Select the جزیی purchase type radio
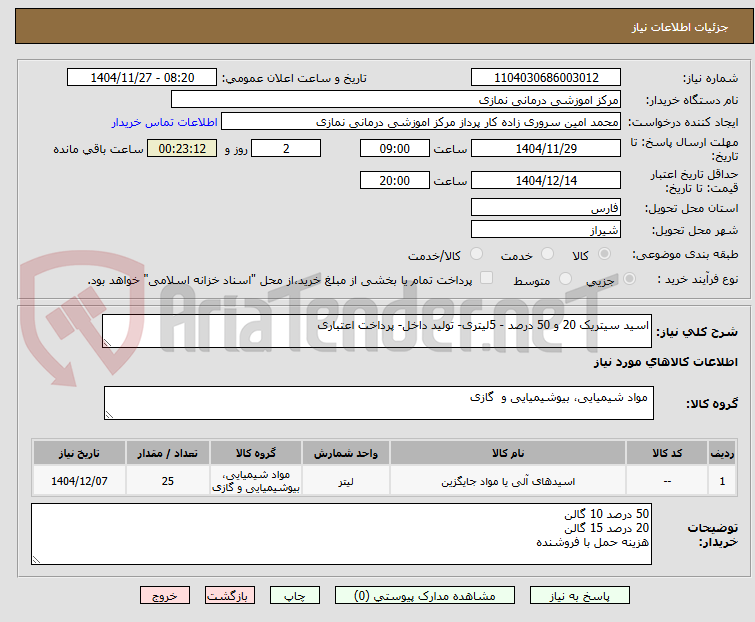Screen dimensions: 755x622 629,279
